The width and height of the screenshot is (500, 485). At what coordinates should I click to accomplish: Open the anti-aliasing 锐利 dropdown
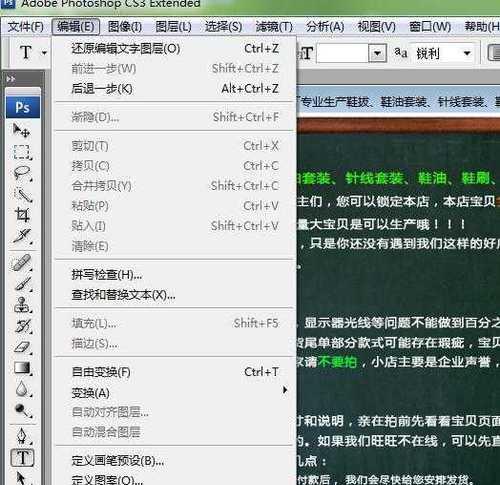[467, 53]
